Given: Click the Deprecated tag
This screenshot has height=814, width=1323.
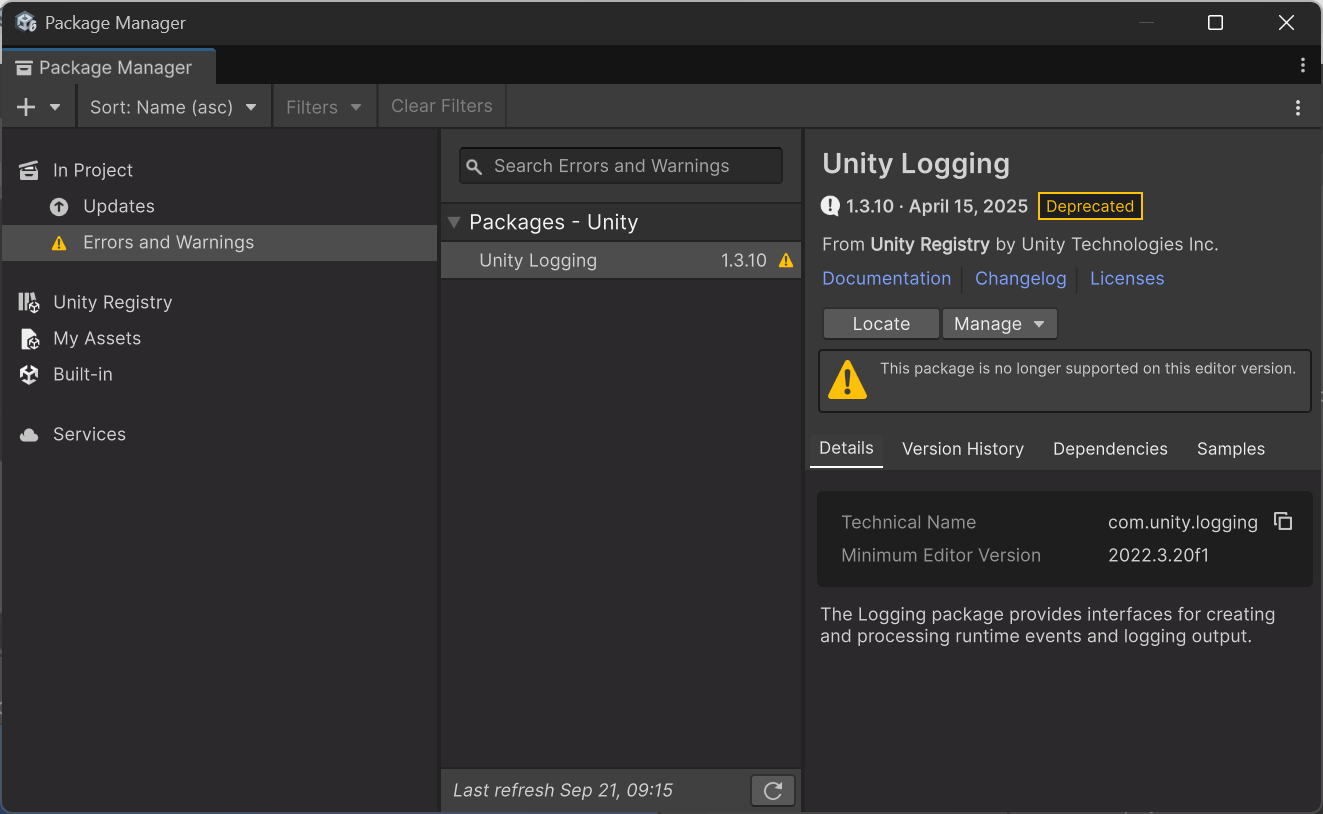Looking at the screenshot, I should (1090, 206).
